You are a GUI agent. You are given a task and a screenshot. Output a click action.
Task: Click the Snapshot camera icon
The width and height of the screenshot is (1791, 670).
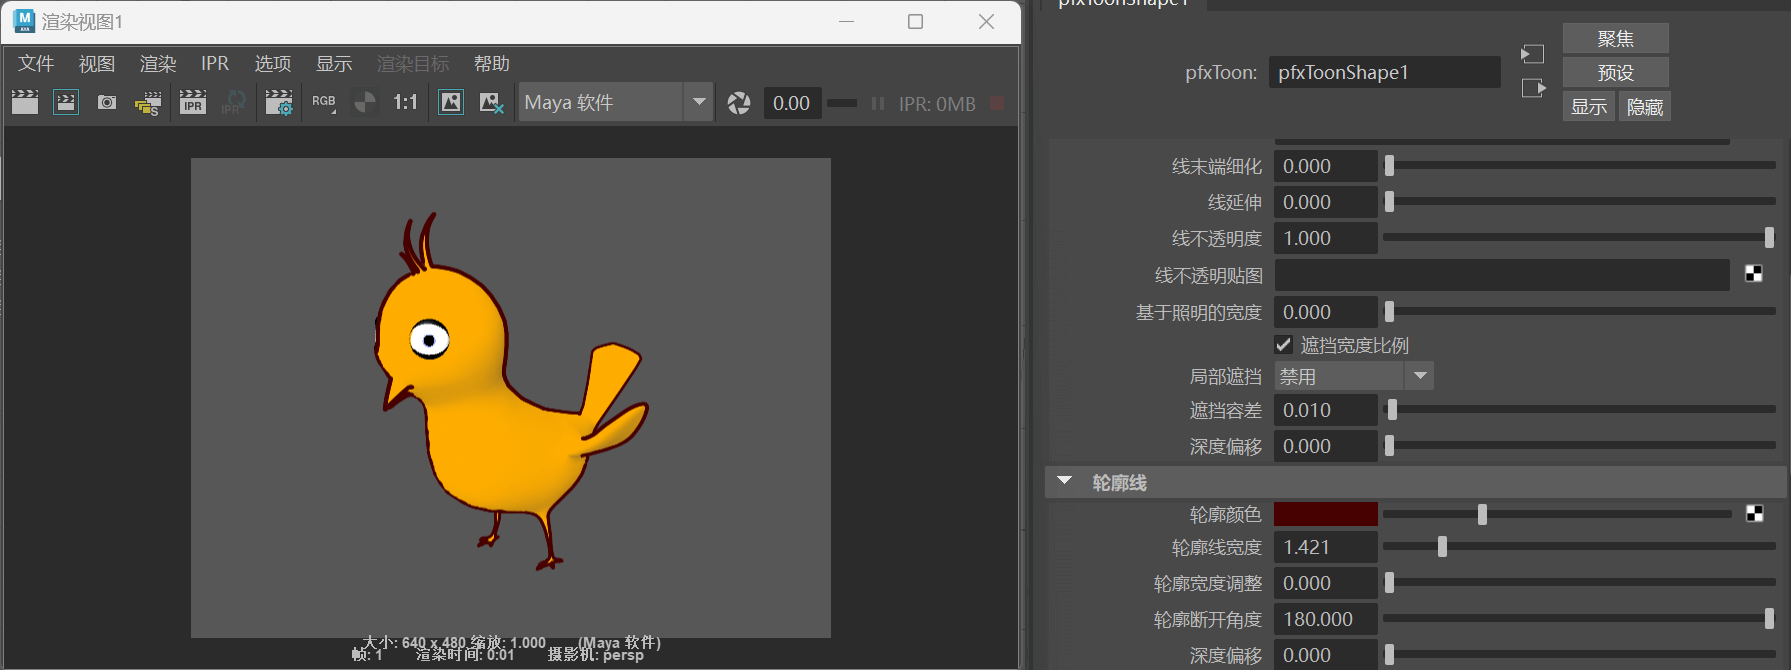click(107, 102)
